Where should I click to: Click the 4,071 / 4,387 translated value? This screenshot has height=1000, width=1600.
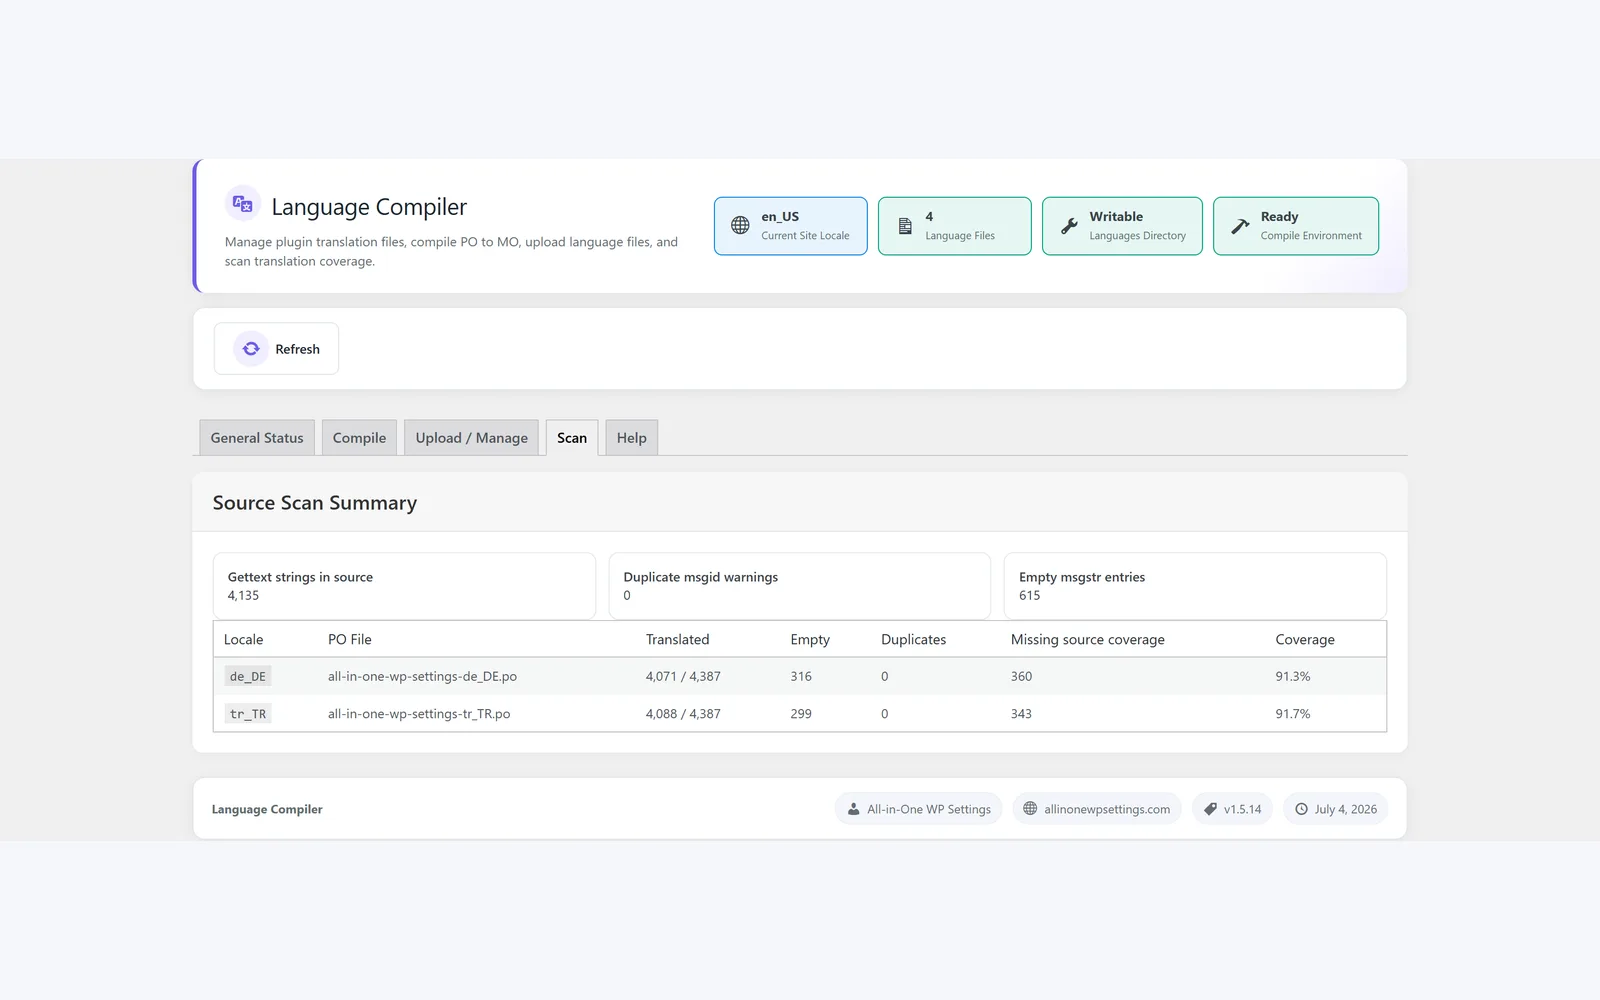[x=683, y=676]
